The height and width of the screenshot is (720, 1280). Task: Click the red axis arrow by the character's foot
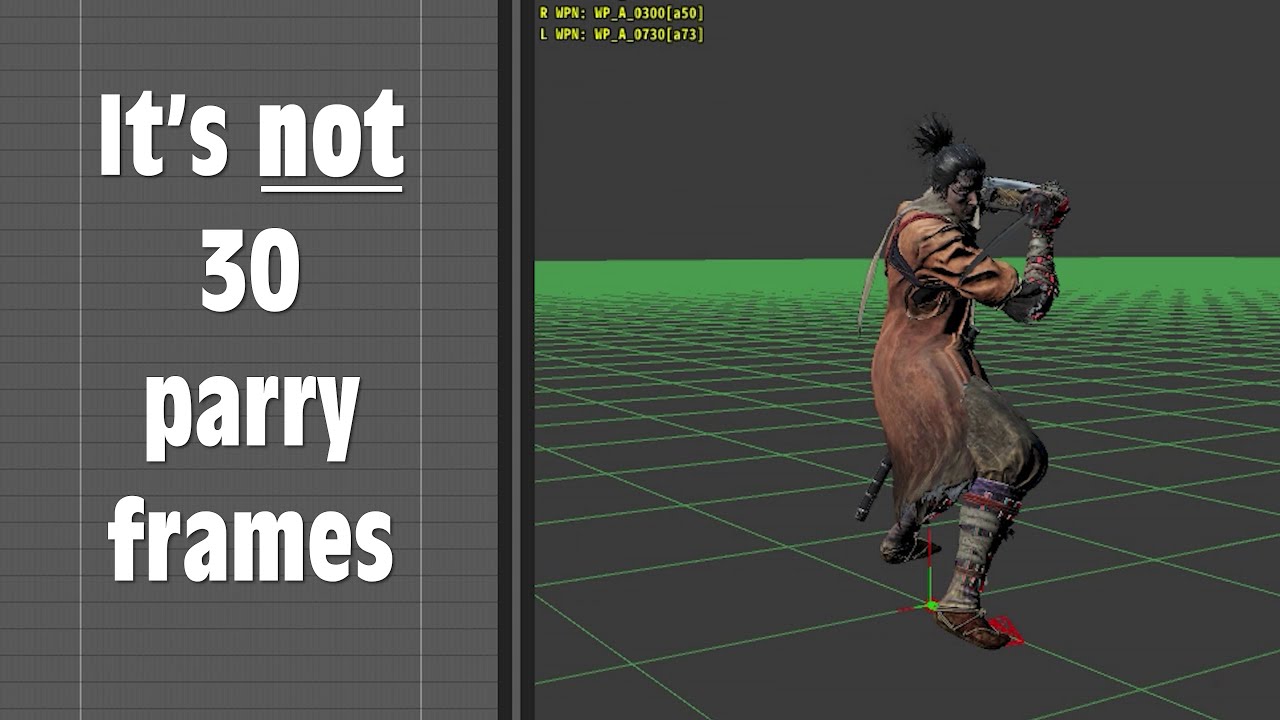[x=1006, y=633]
